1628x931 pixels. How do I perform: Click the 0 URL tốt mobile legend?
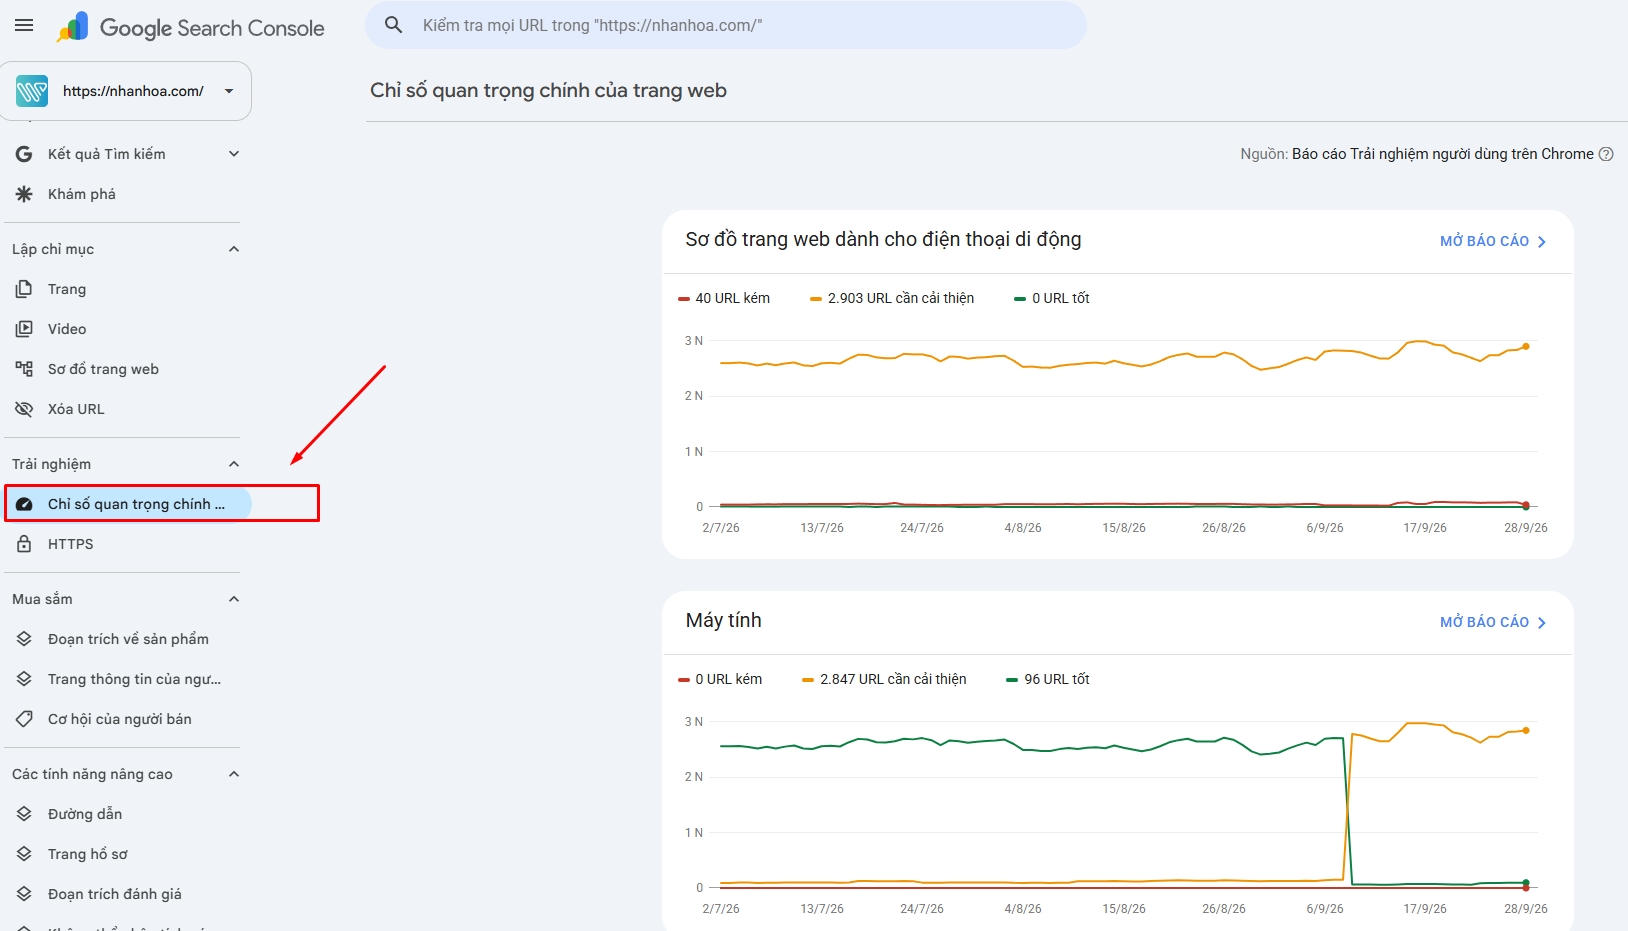click(1052, 298)
